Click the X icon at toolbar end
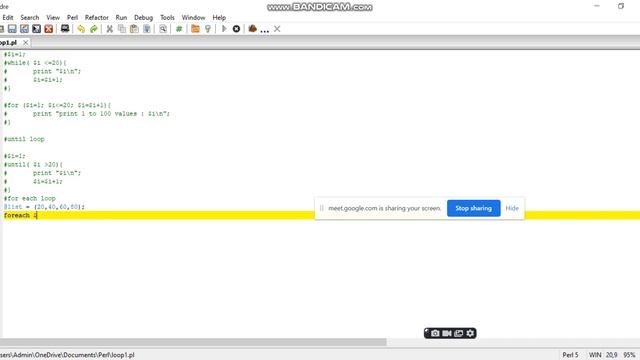Viewport: 640px width, 360px height. click(x=277, y=29)
